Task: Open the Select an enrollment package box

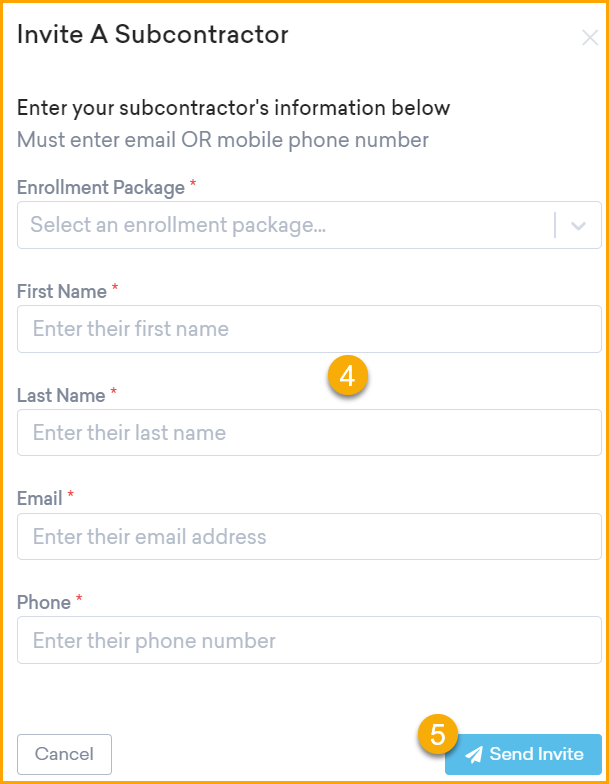Action: [309, 225]
